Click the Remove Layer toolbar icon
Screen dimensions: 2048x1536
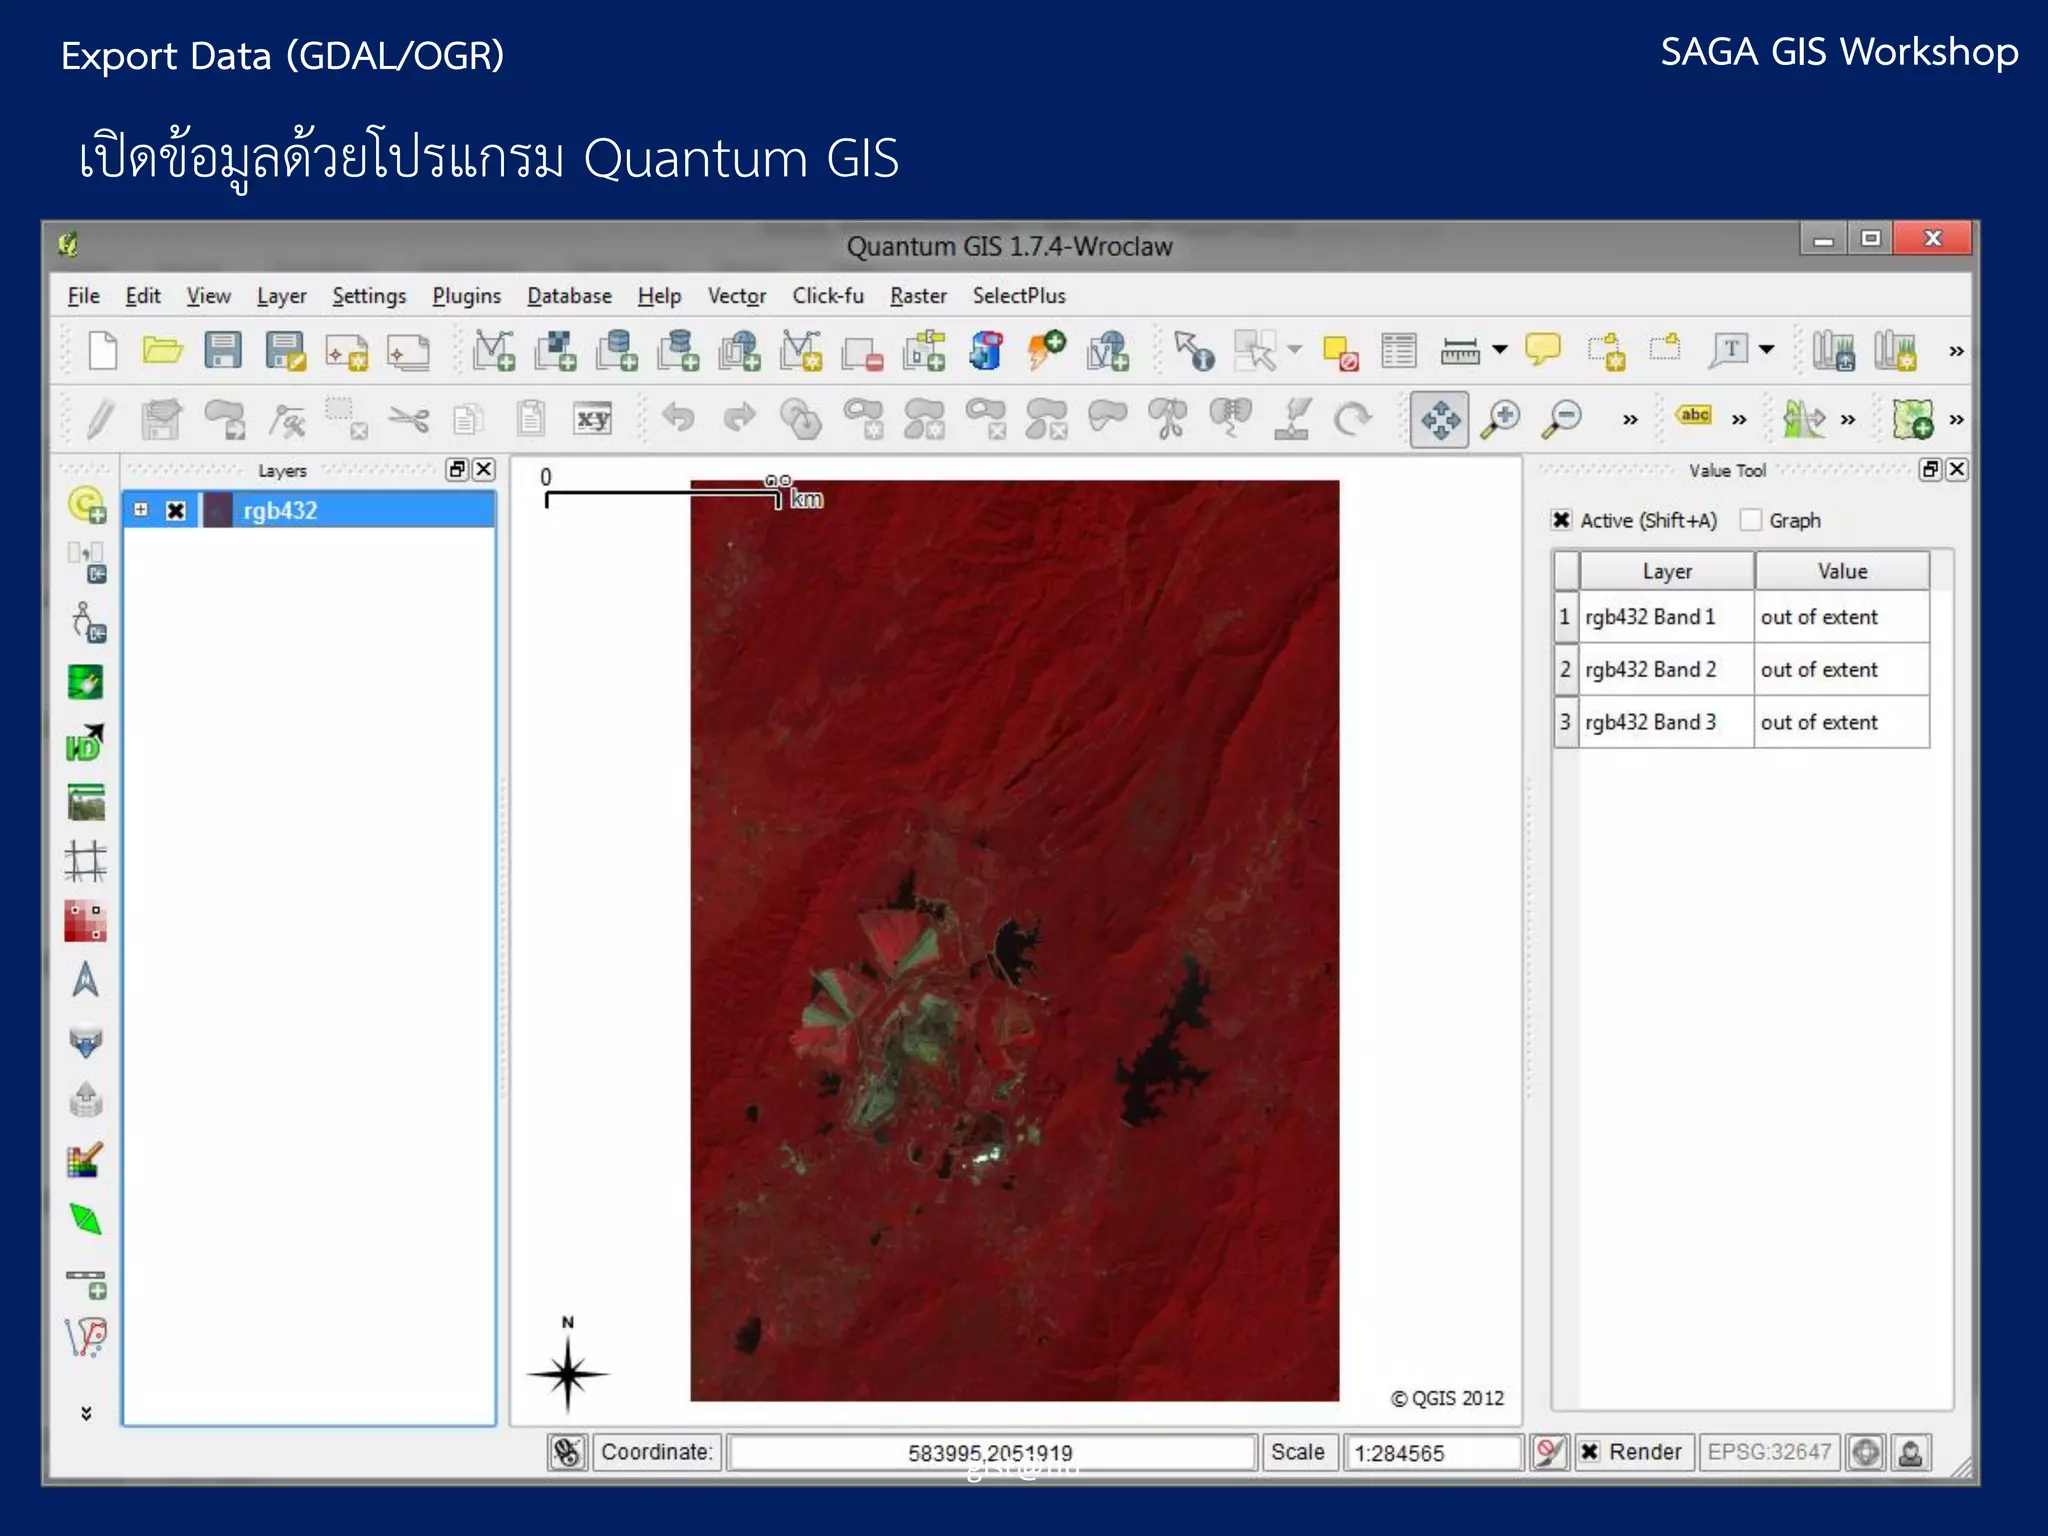pyautogui.click(x=862, y=353)
